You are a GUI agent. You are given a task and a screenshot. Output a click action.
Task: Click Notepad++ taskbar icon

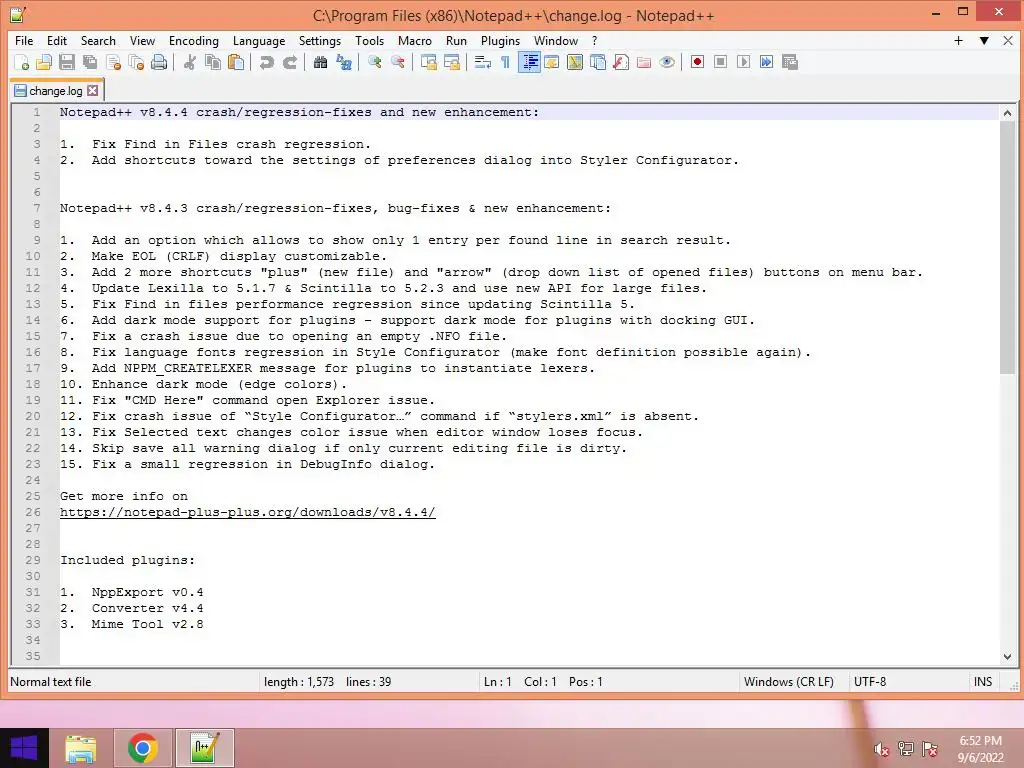(x=204, y=748)
